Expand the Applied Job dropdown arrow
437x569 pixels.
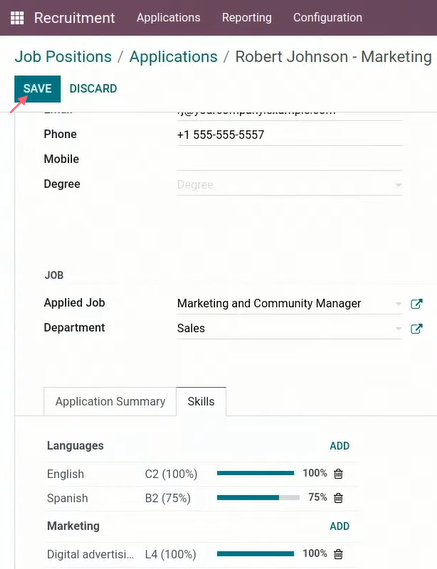[x=398, y=303]
